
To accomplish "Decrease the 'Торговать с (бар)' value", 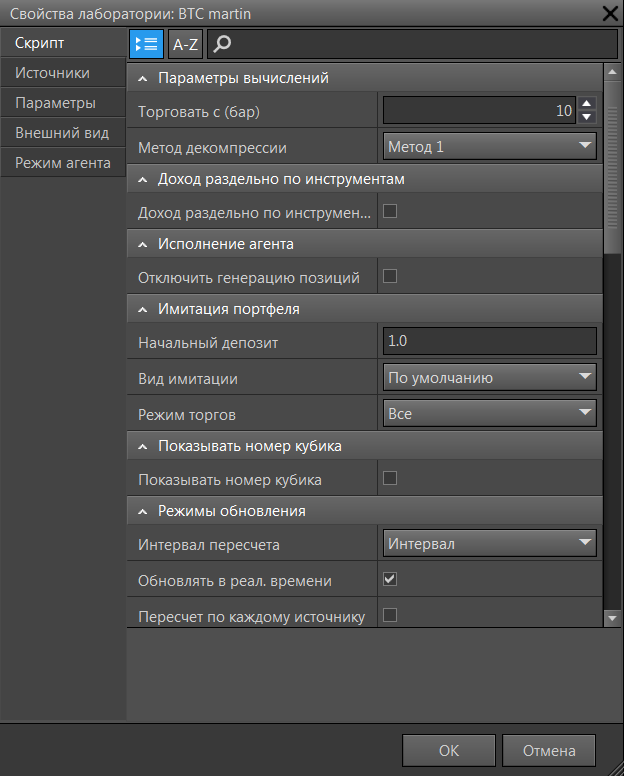I will [x=587, y=117].
